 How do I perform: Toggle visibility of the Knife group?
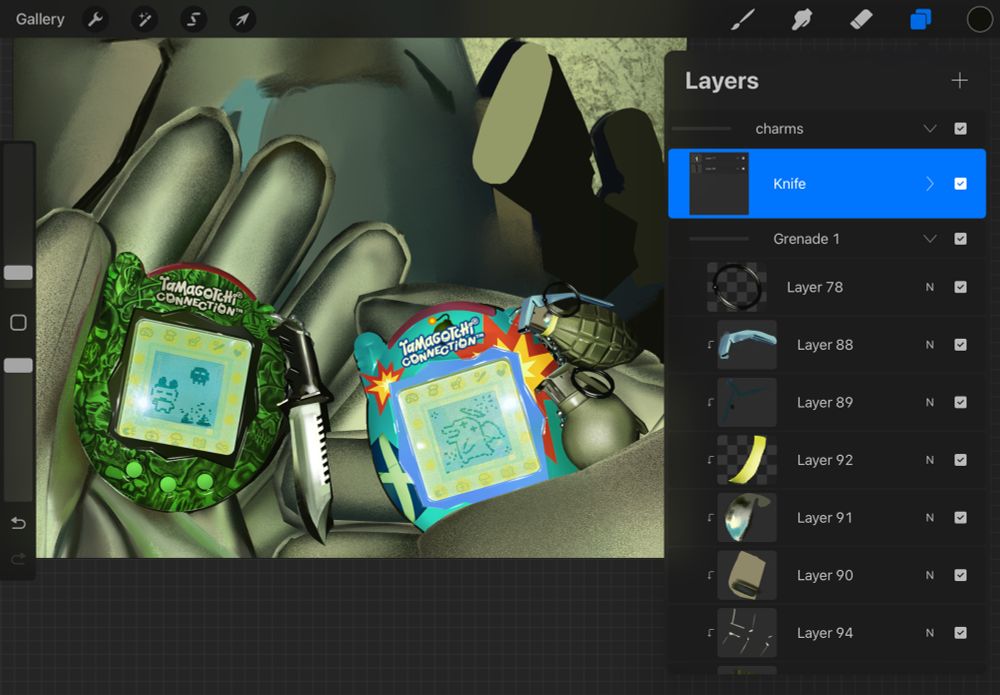(960, 184)
